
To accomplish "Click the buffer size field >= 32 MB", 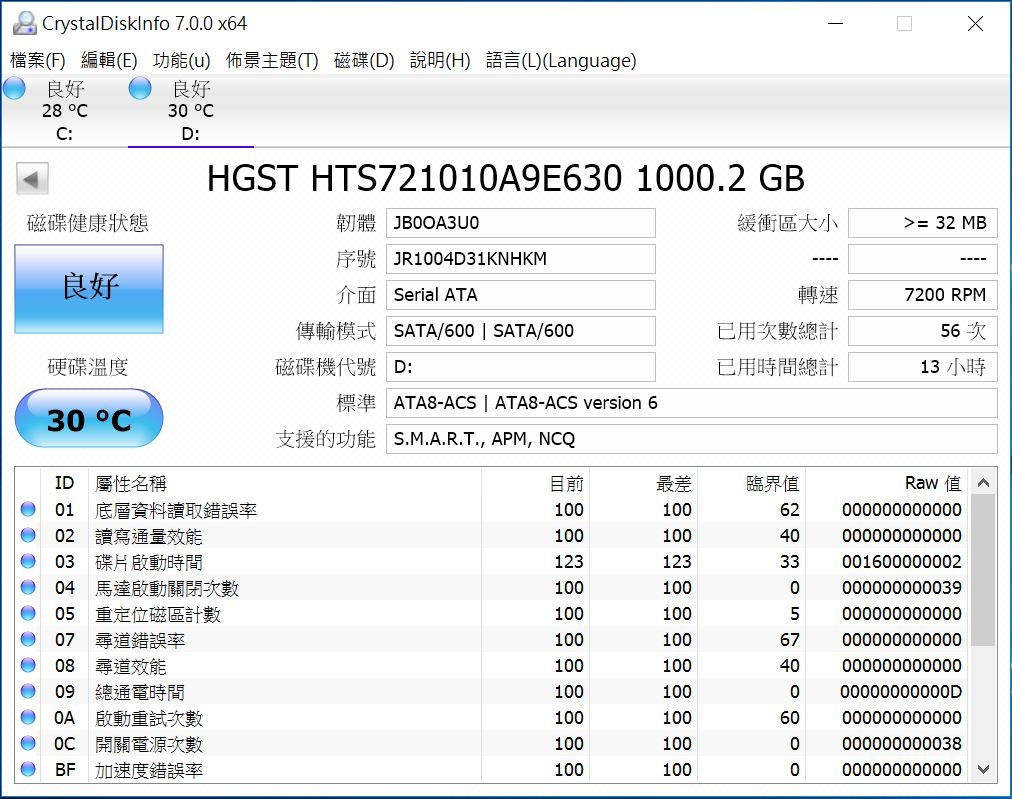I will coord(923,223).
